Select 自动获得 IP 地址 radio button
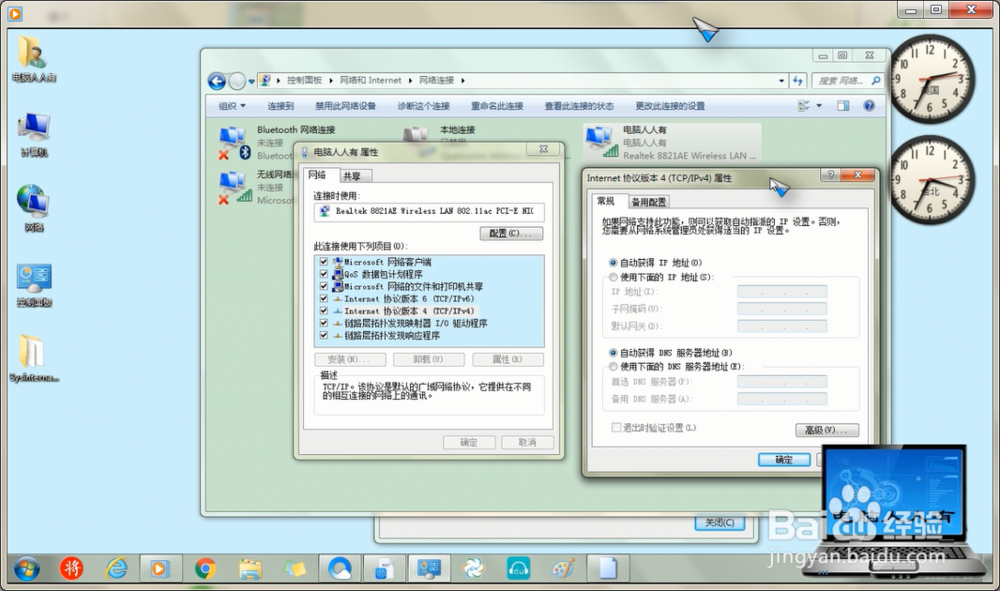 click(613, 263)
